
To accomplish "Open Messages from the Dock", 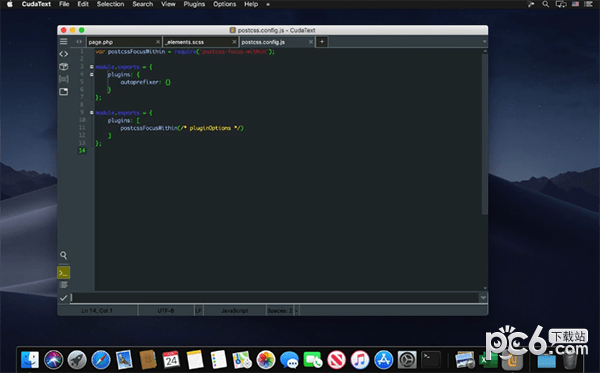I will click(x=289, y=360).
